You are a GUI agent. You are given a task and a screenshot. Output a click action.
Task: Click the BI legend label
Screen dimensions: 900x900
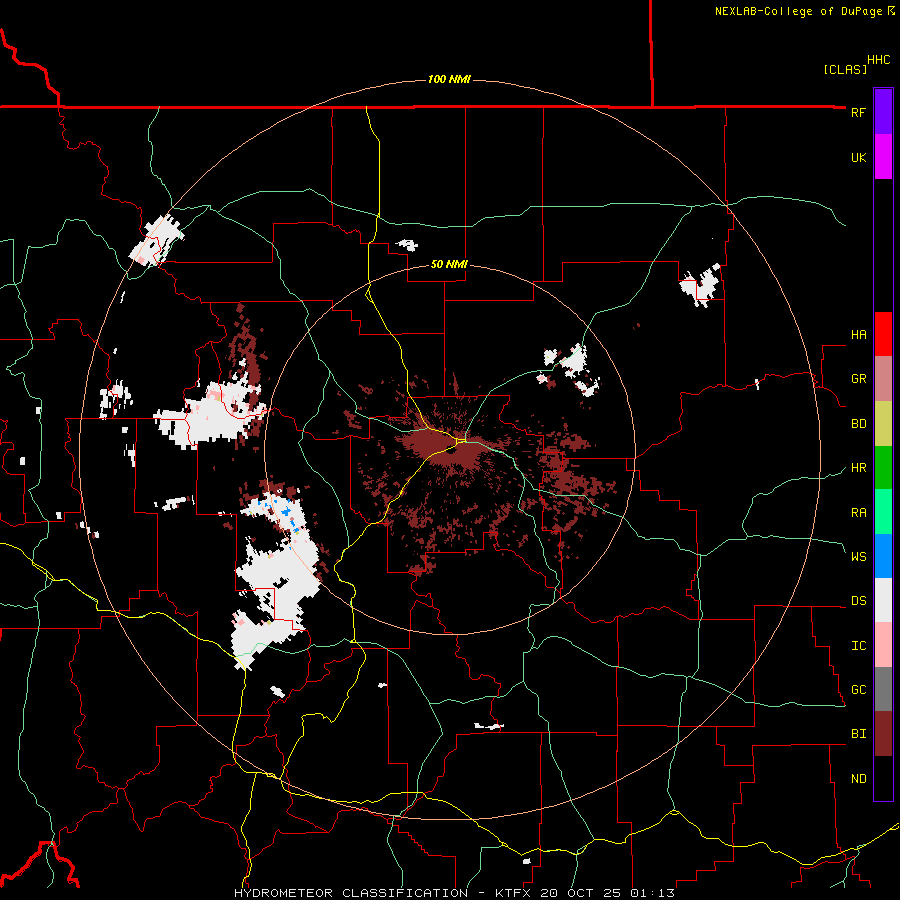point(858,734)
